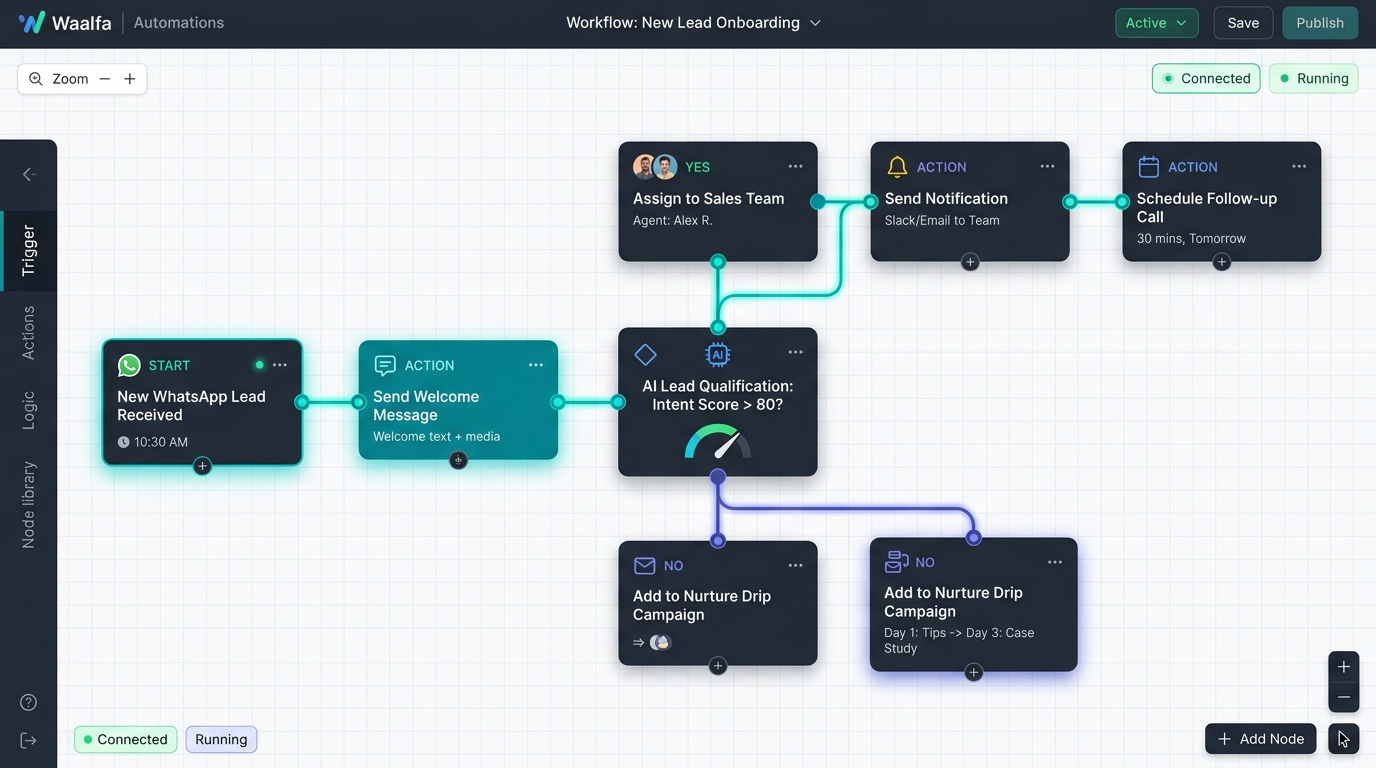Add a step below Schedule Follow-up Call node
Screen dimensions: 1376x768
tap(1221, 262)
